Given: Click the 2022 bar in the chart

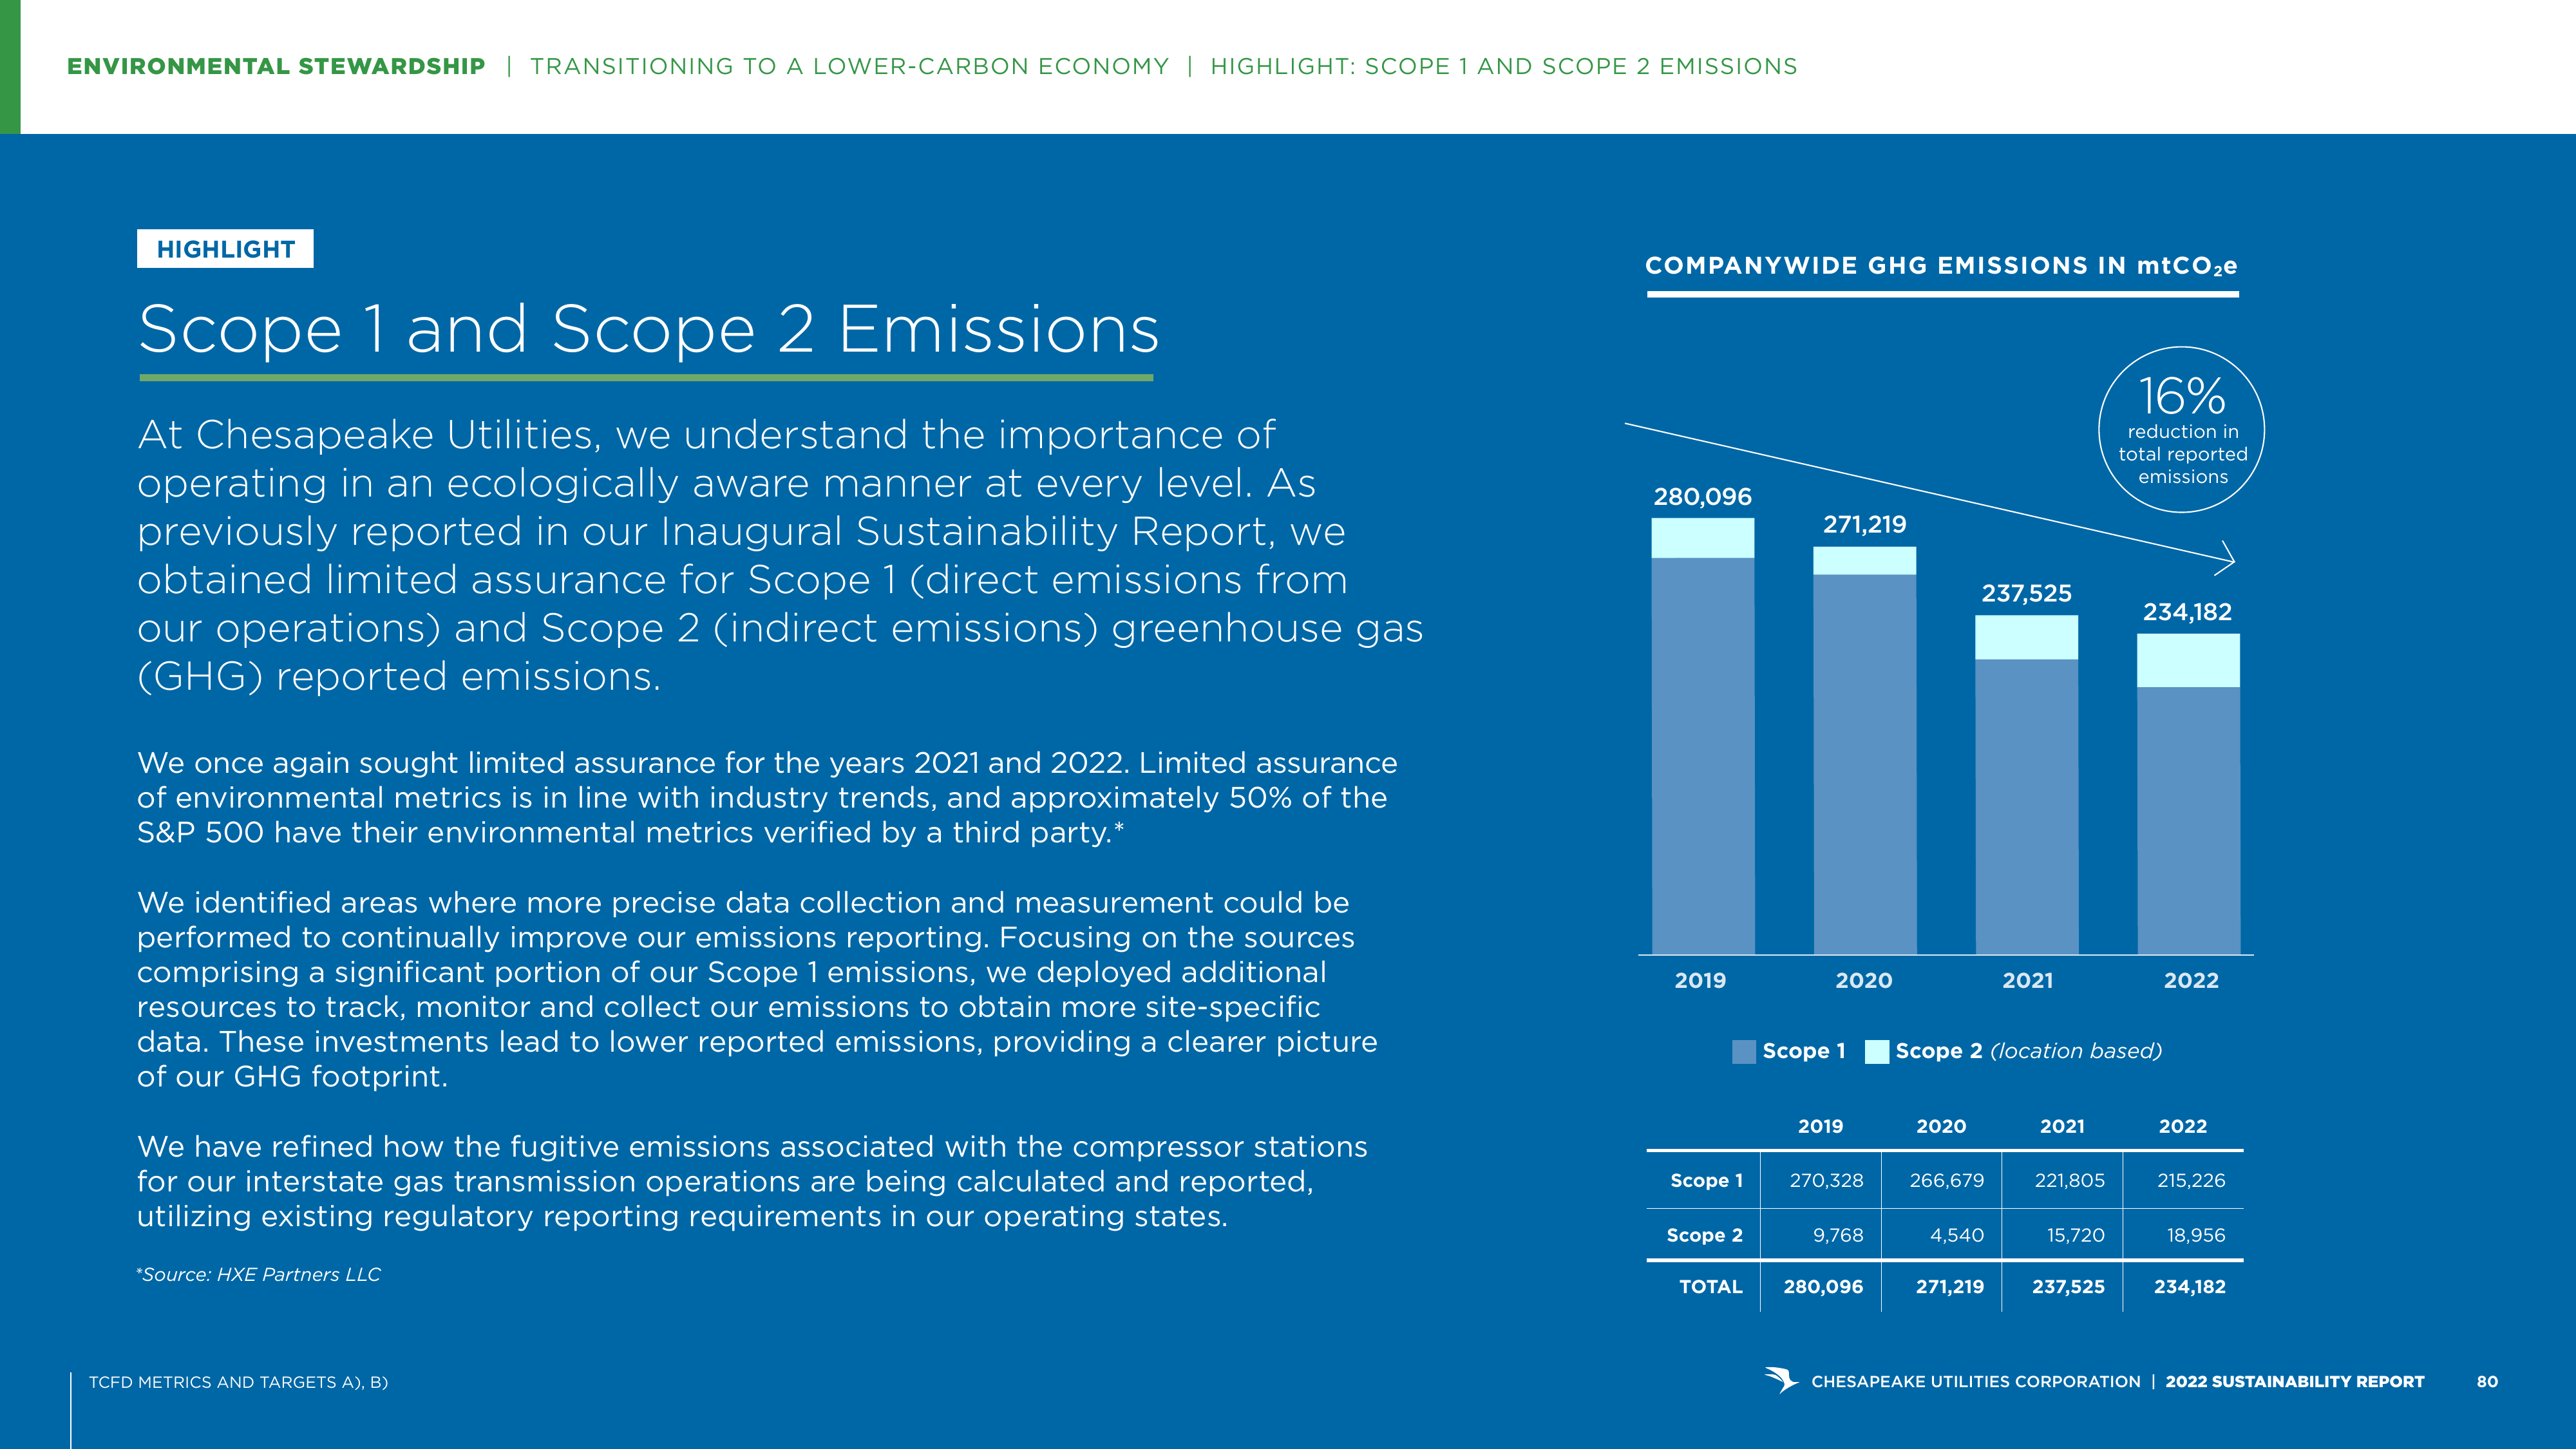Looking at the screenshot, I should 2188,794.
